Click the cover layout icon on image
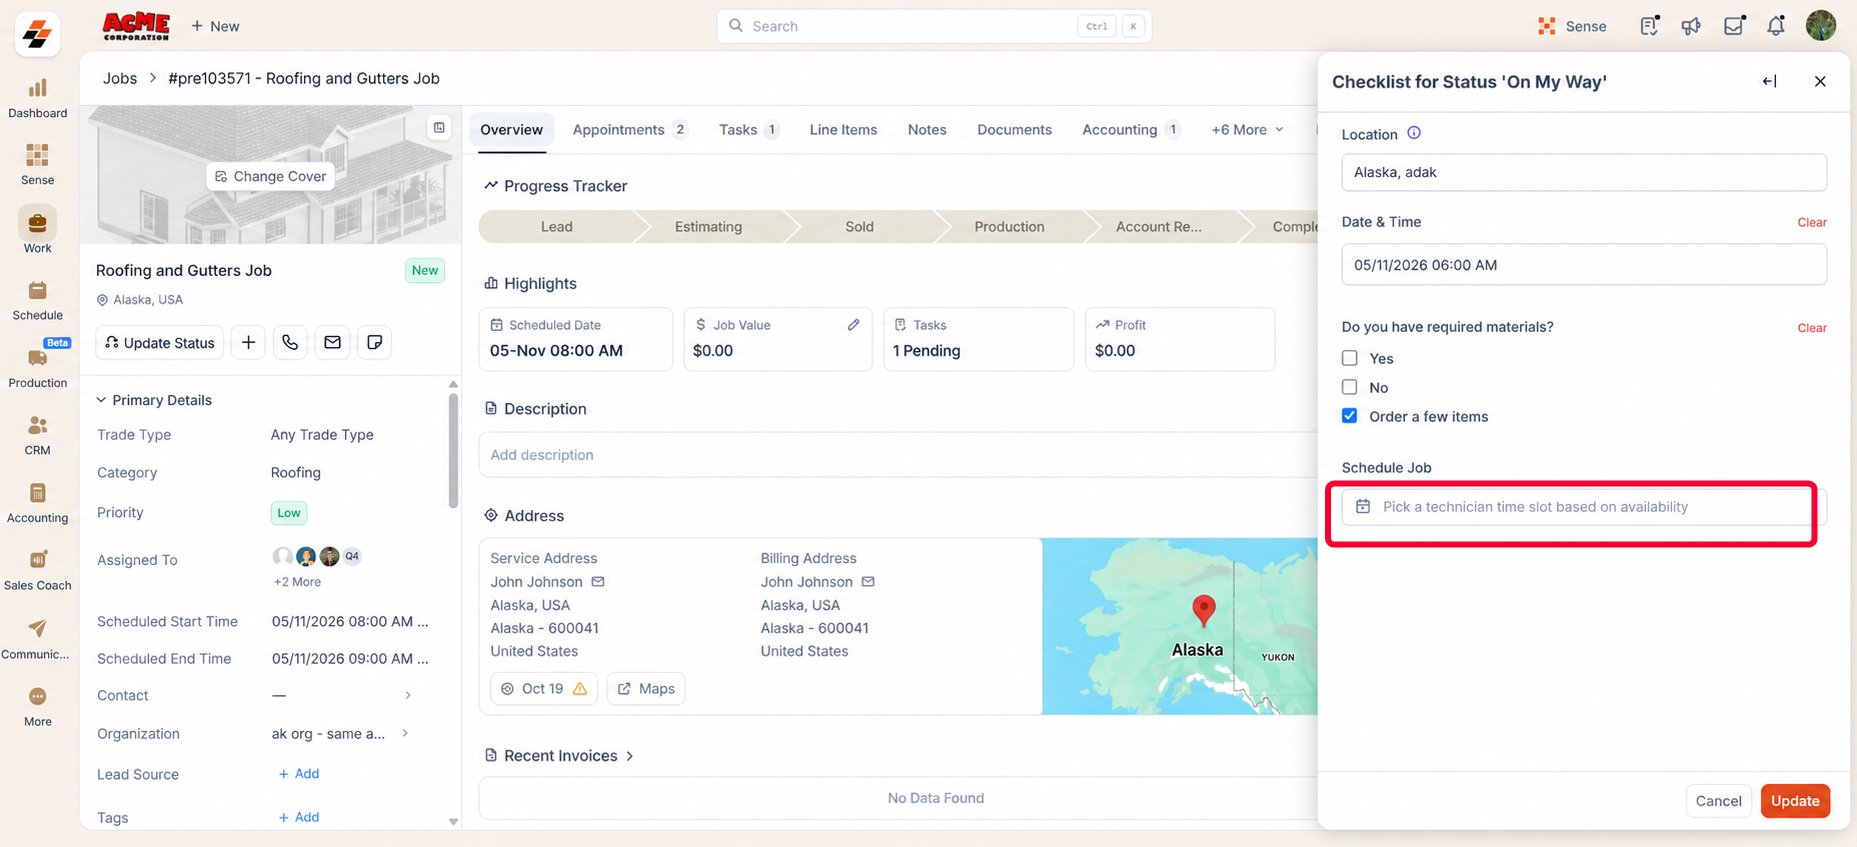The width and height of the screenshot is (1857, 847). point(439,127)
